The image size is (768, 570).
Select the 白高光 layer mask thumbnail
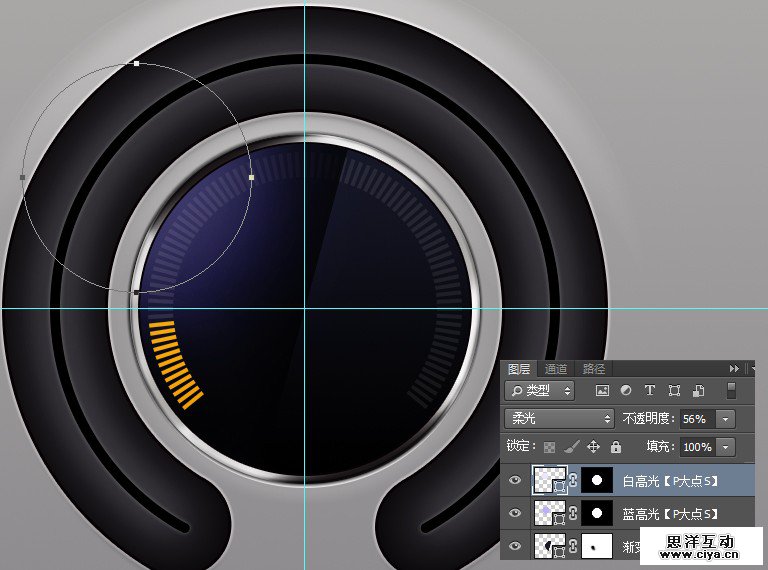[597, 481]
